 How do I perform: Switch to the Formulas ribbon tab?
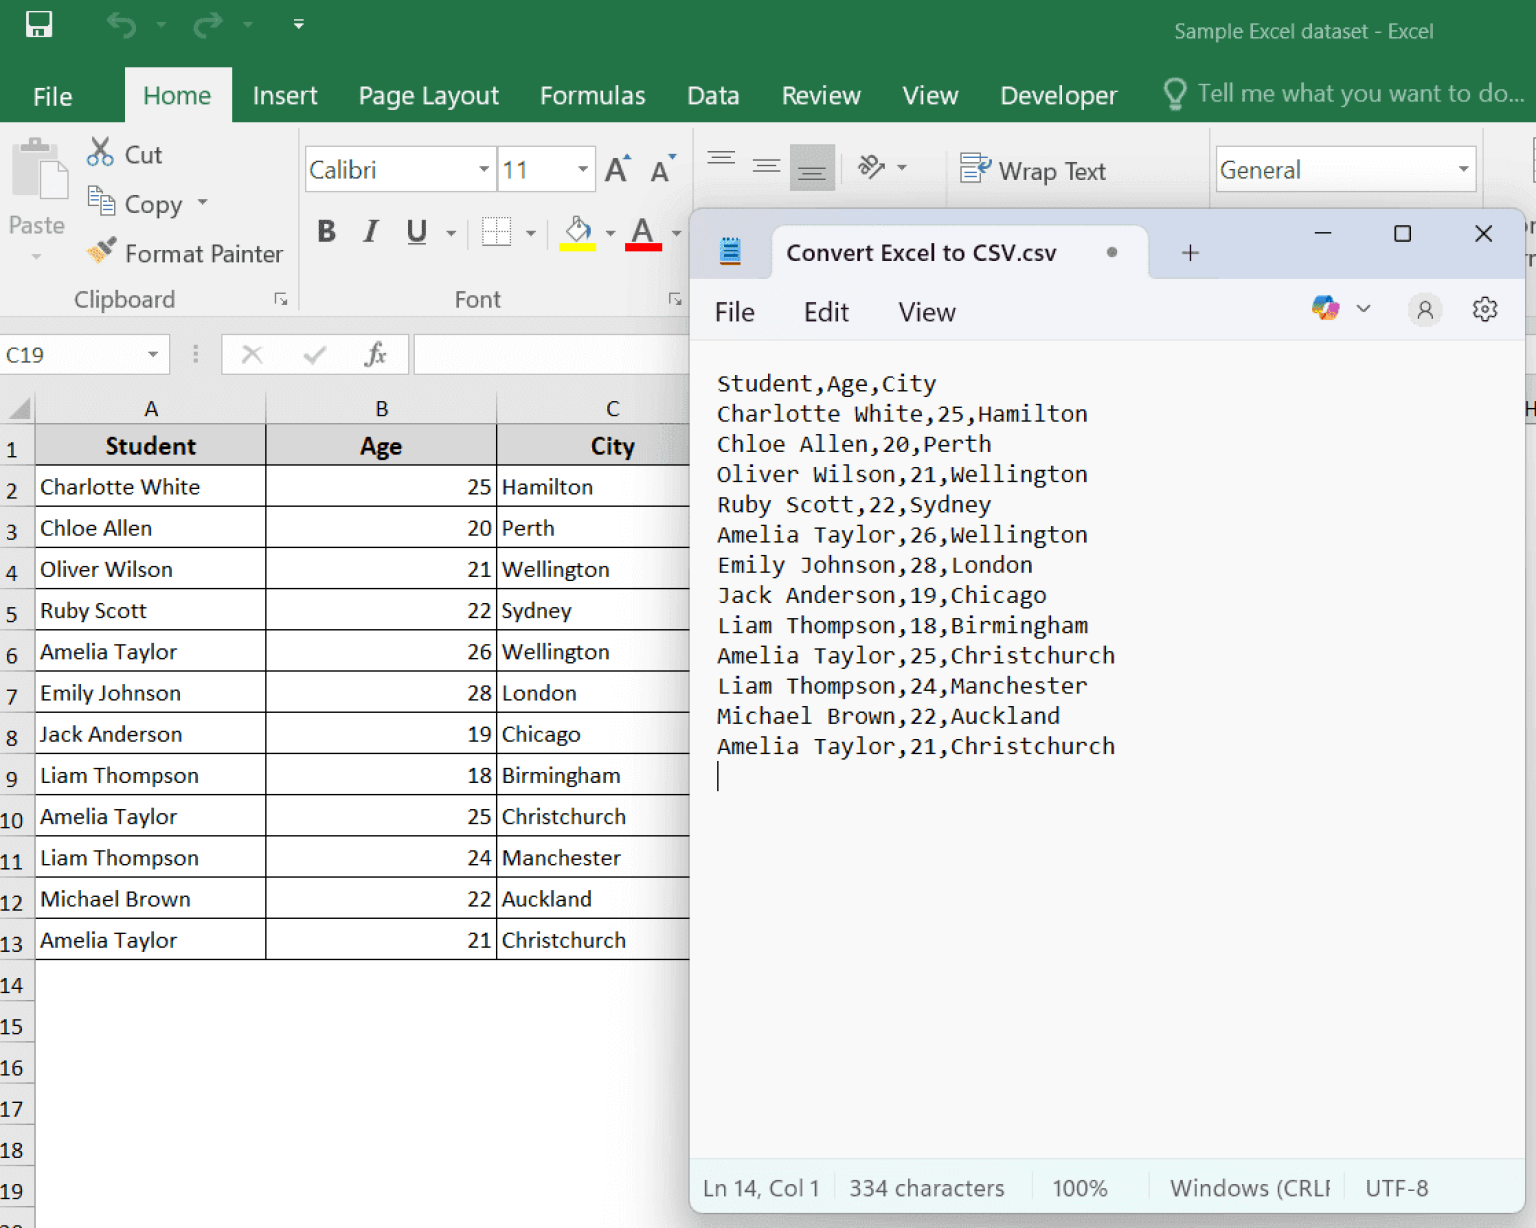coord(592,95)
